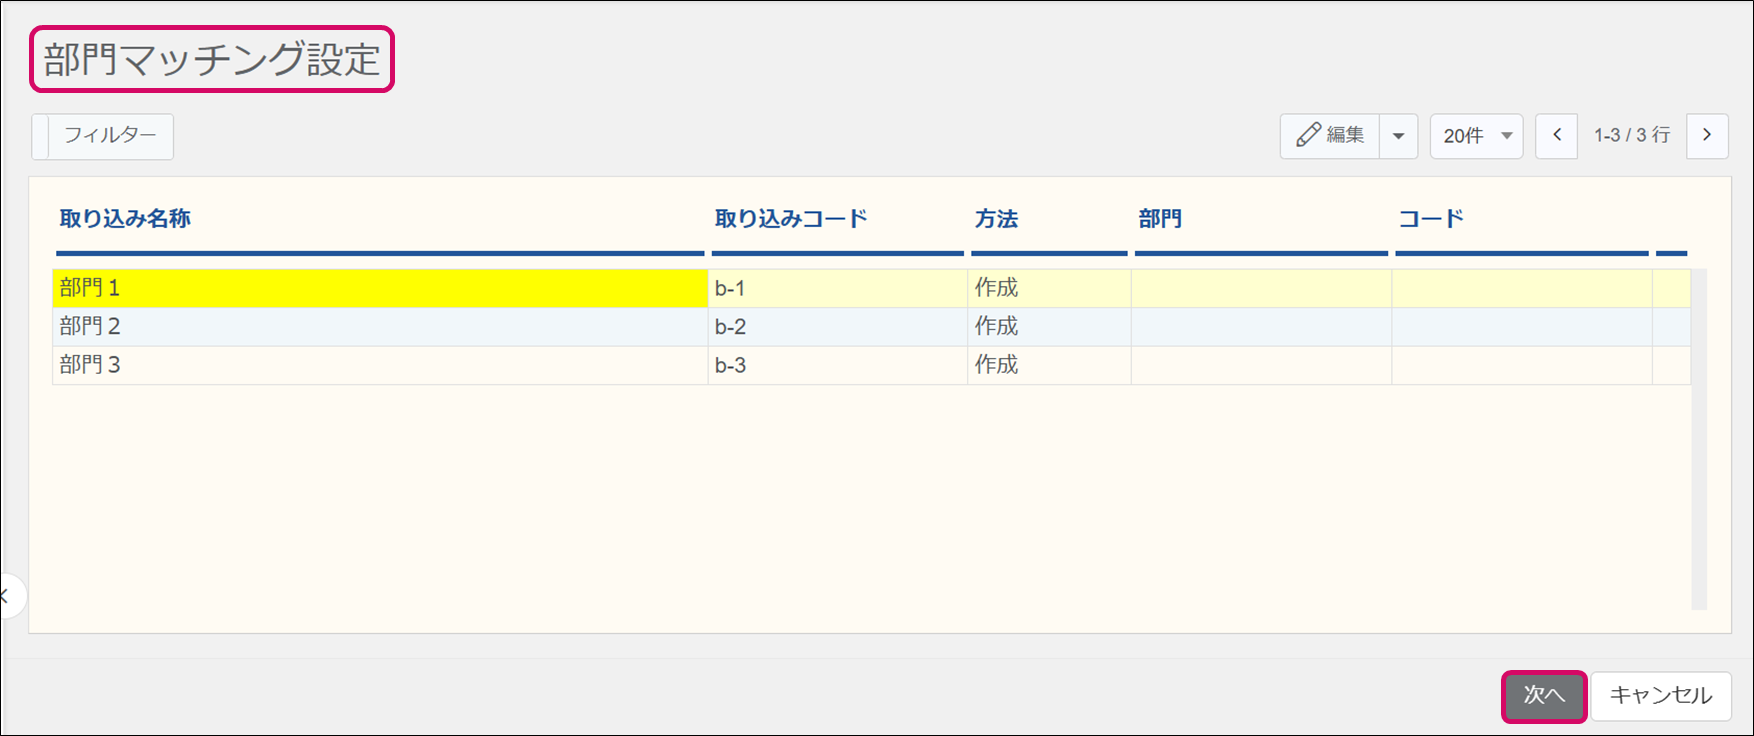Sort by 取り込み名称 column header
Image resolution: width=1754 pixels, height=736 pixels.
(x=125, y=219)
